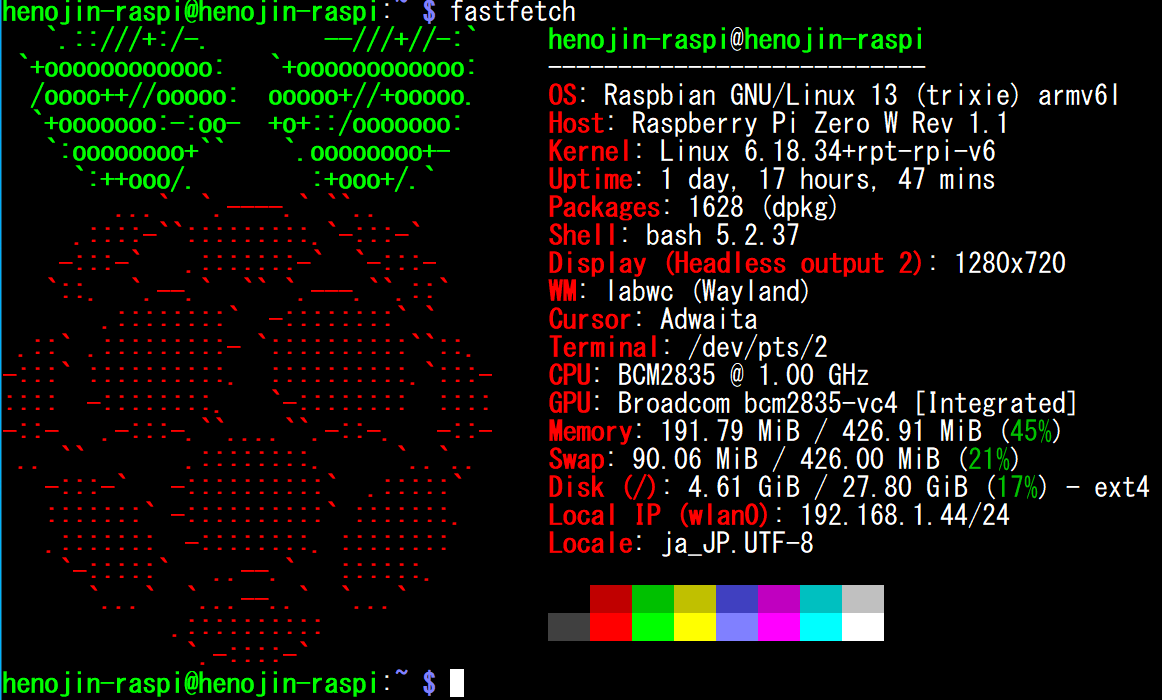Click the green 45% memory percentage
Image resolution: width=1162 pixels, height=700 pixels.
[x=1030, y=431]
